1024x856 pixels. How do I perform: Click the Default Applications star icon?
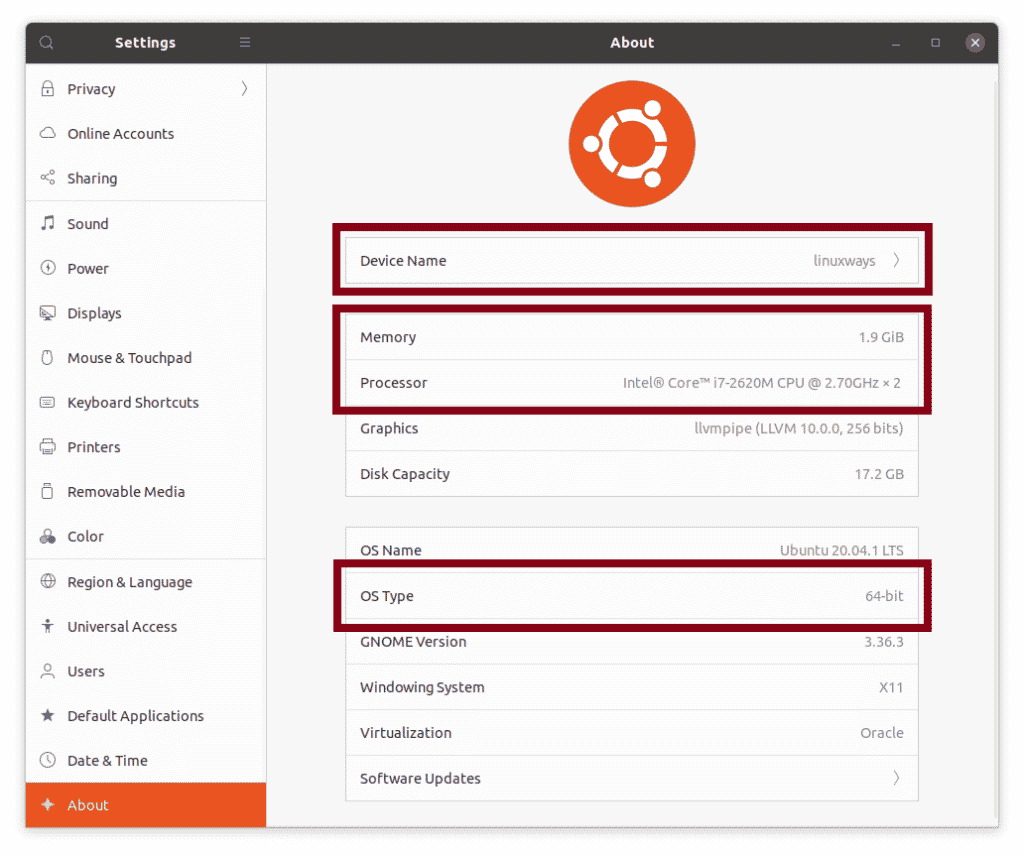pos(47,716)
